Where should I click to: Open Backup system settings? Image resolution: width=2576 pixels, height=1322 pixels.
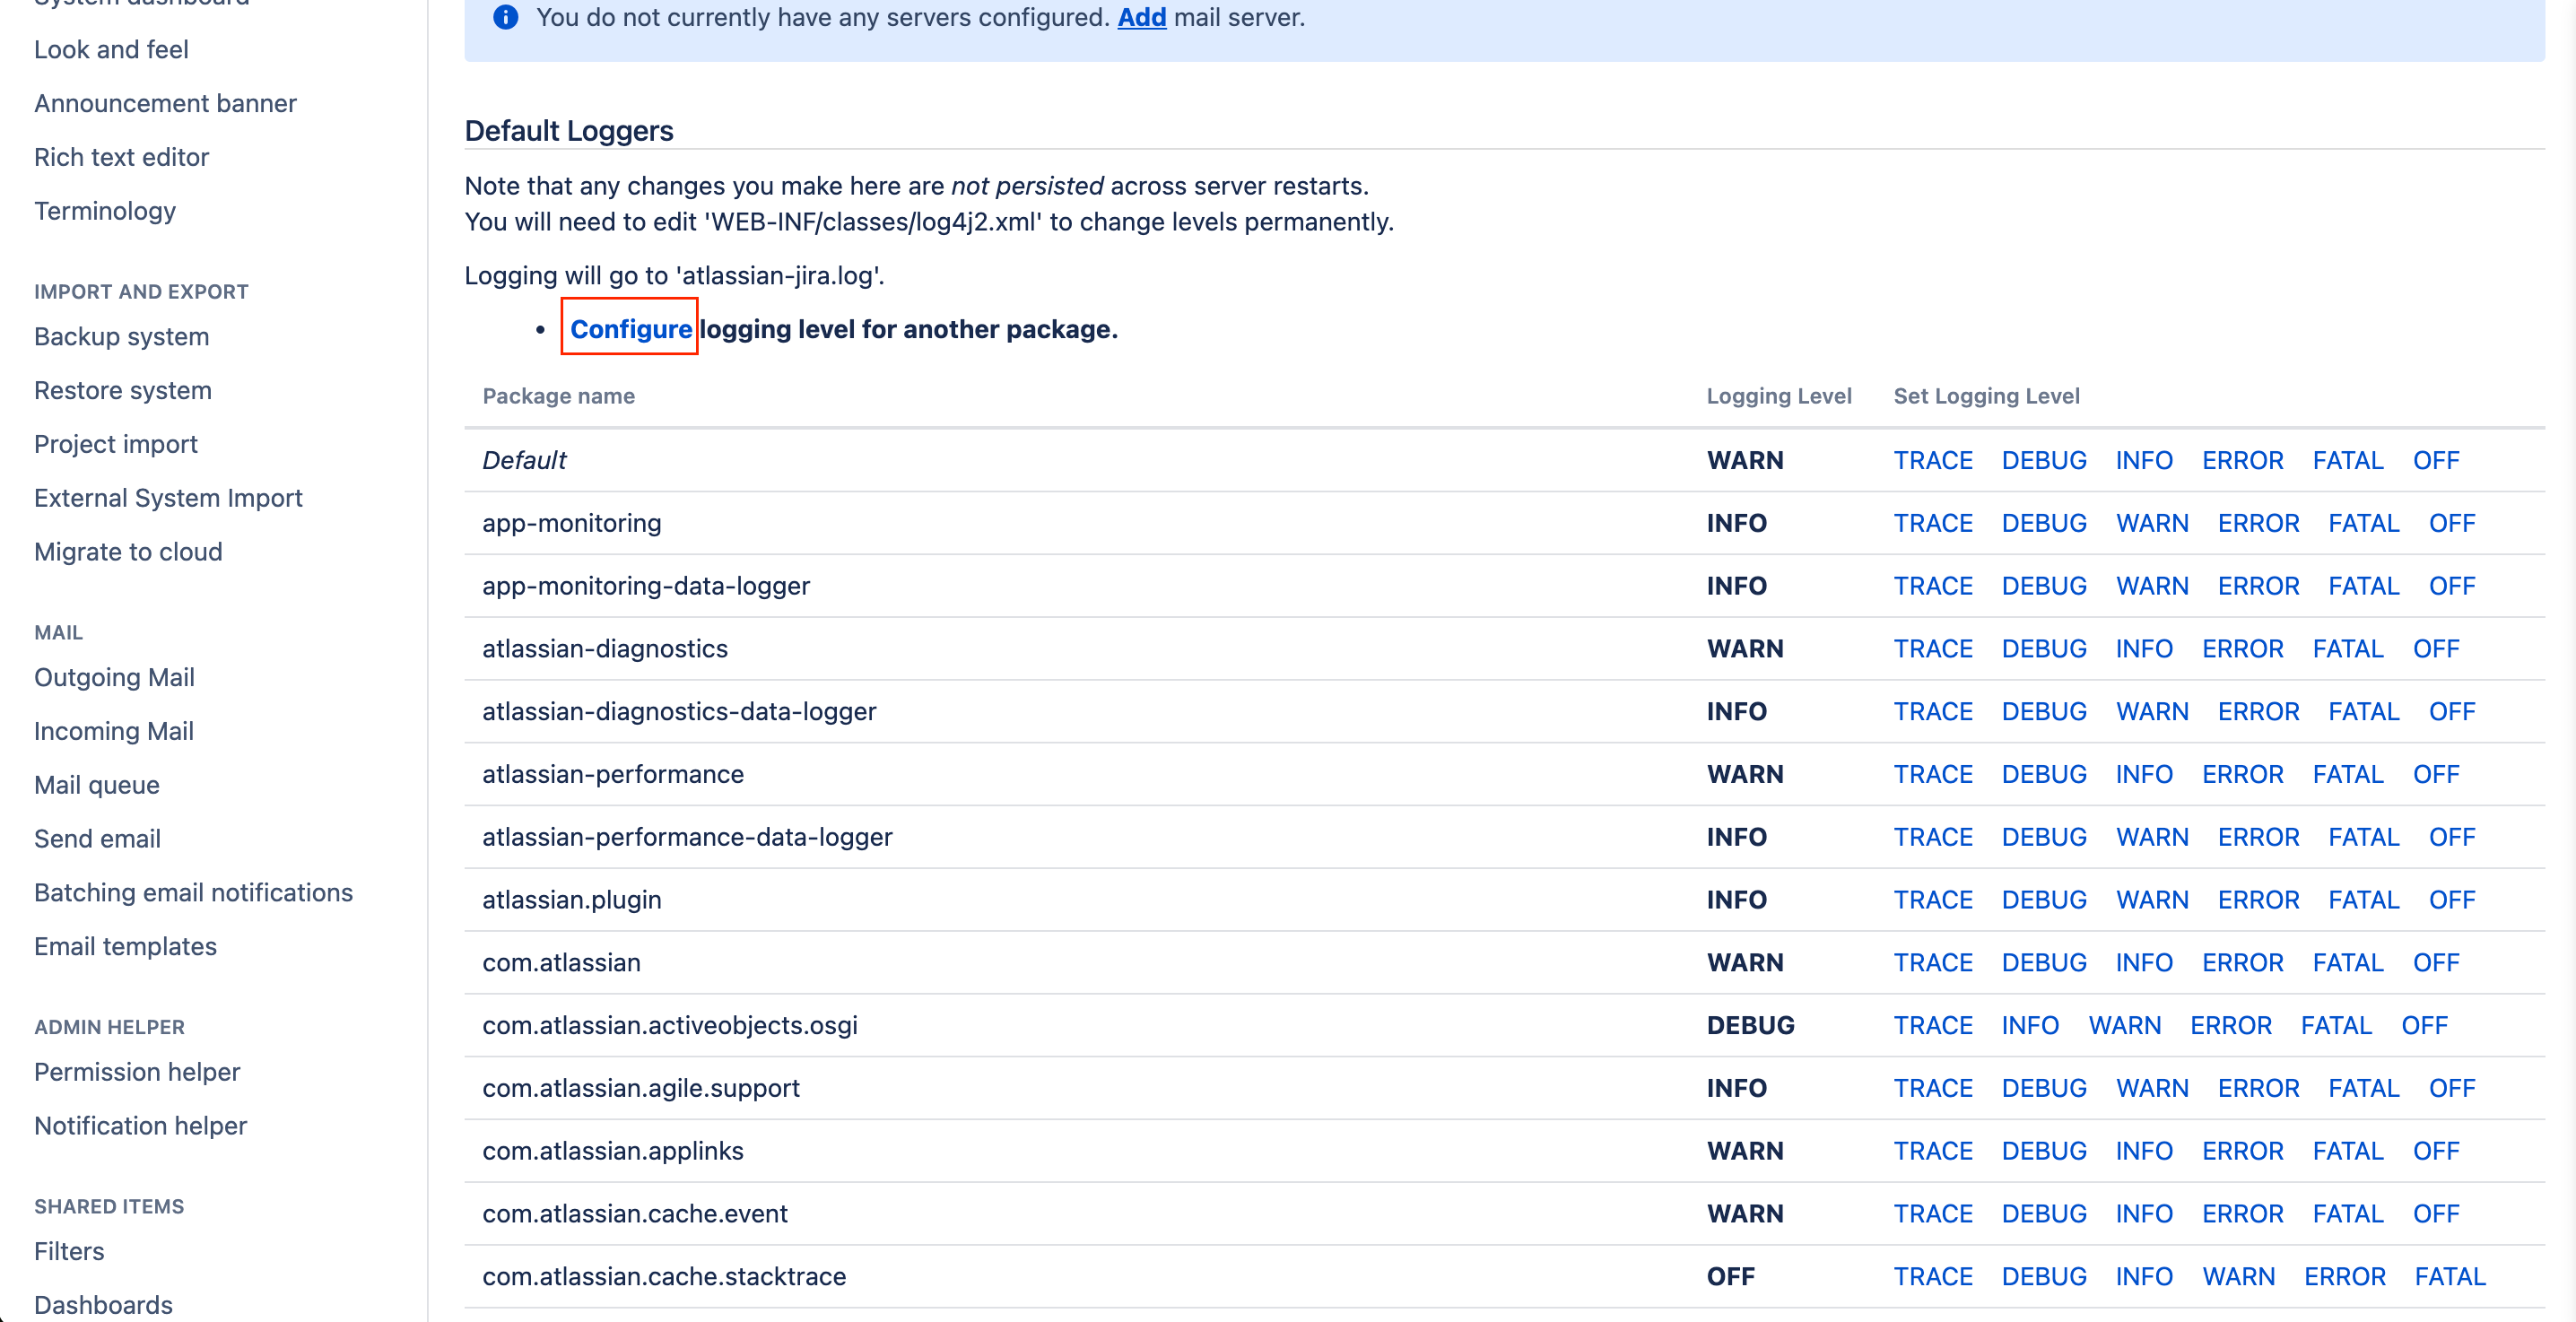click(121, 336)
